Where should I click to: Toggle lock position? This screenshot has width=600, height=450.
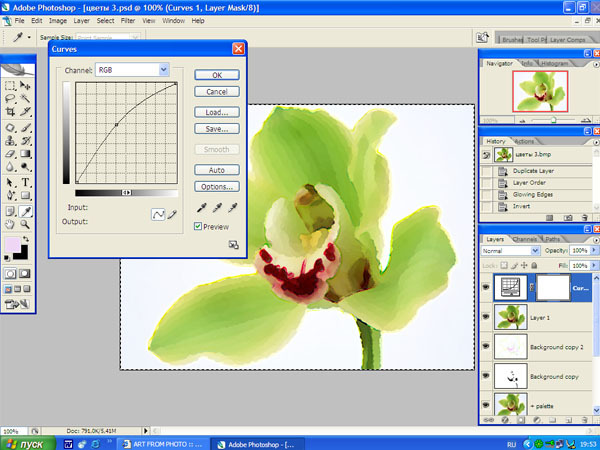(x=524, y=265)
